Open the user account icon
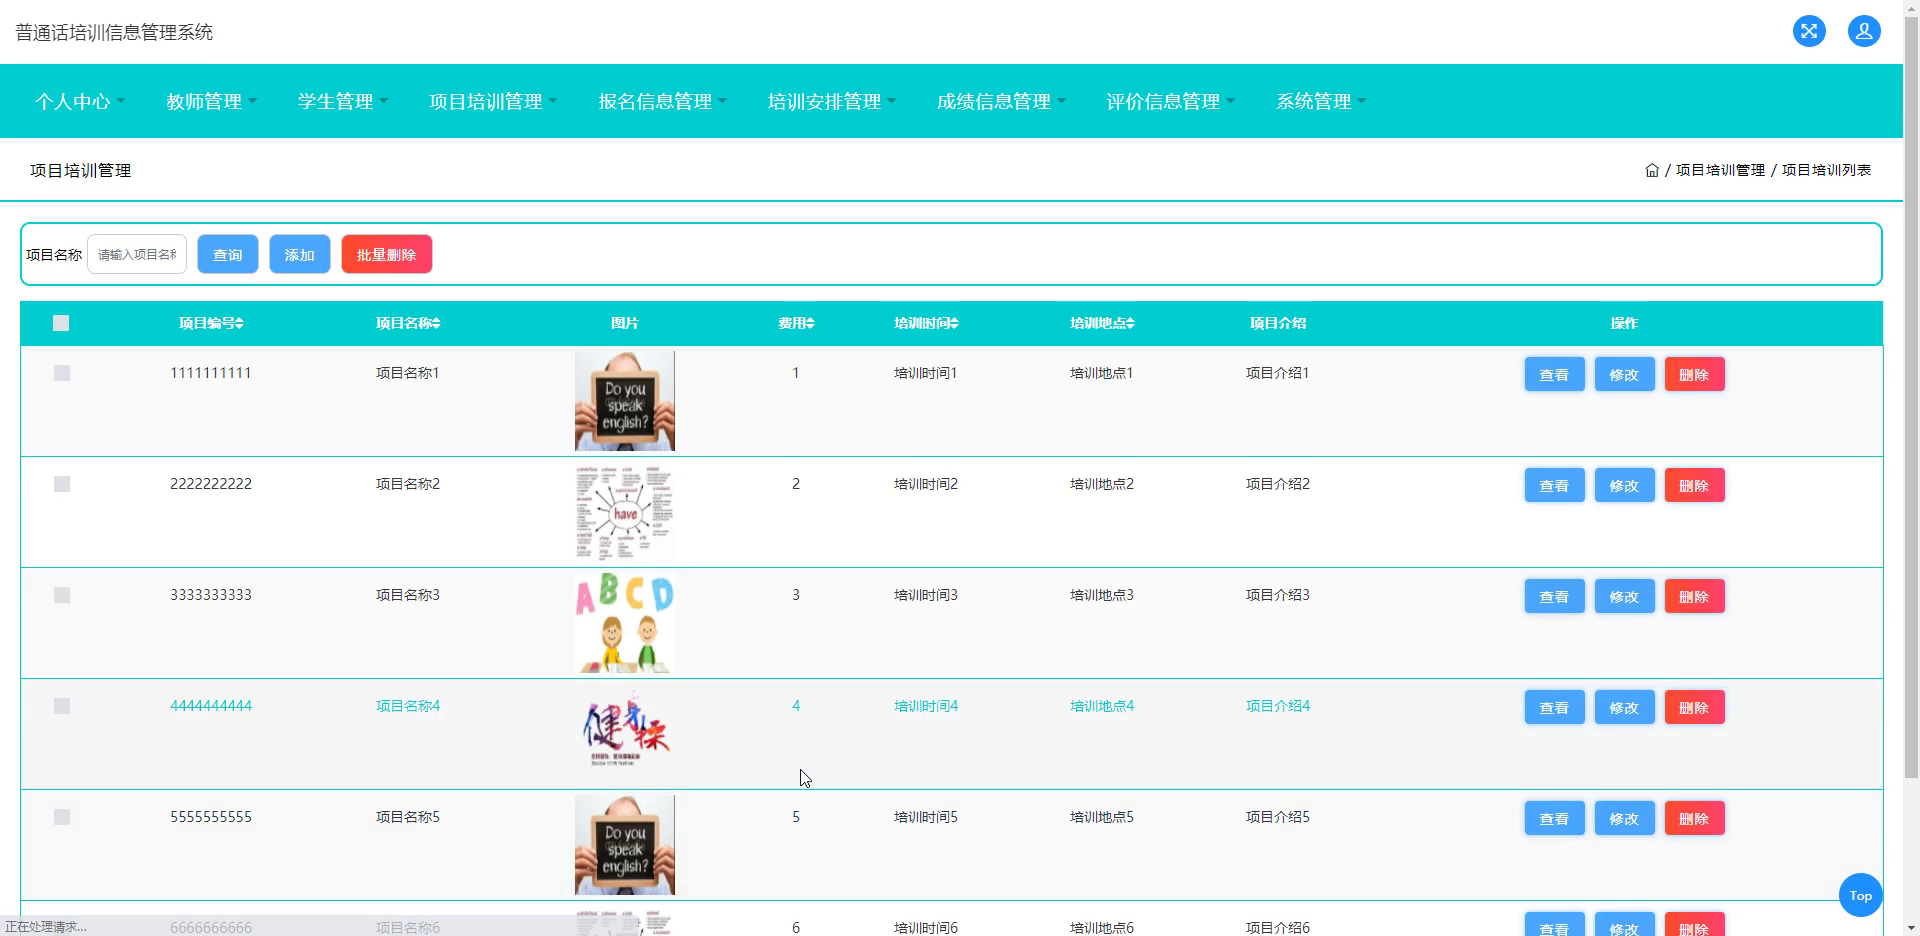This screenshot has width=1920, height=936. (1864, 31)
